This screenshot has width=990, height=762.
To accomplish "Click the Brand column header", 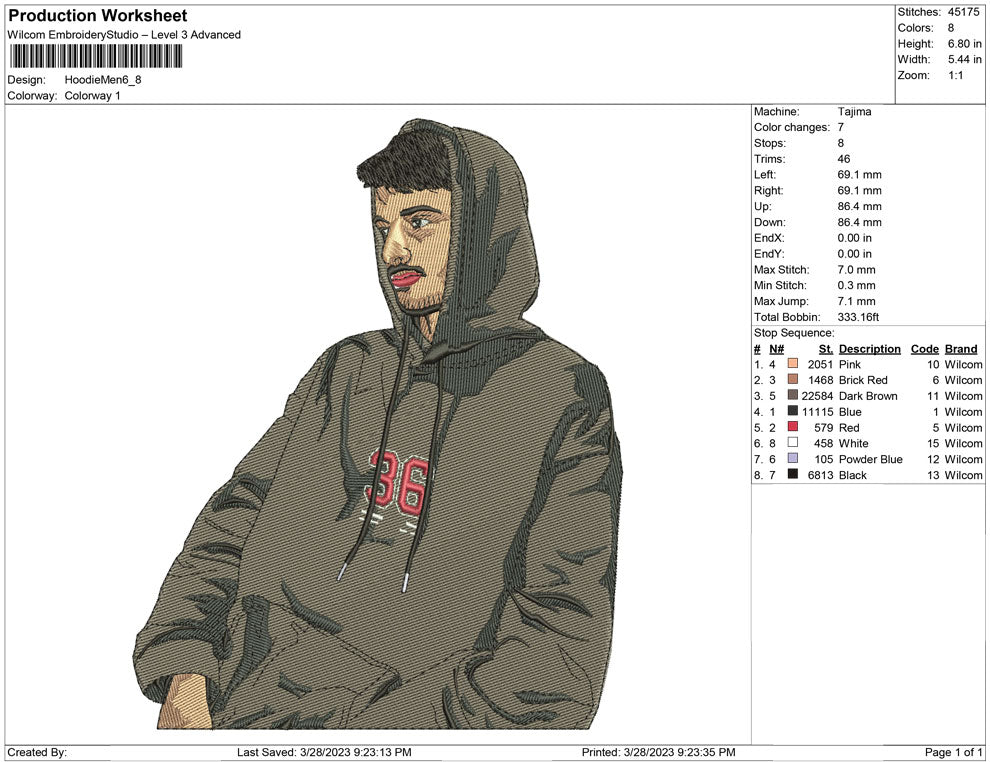I will [960, 348].
